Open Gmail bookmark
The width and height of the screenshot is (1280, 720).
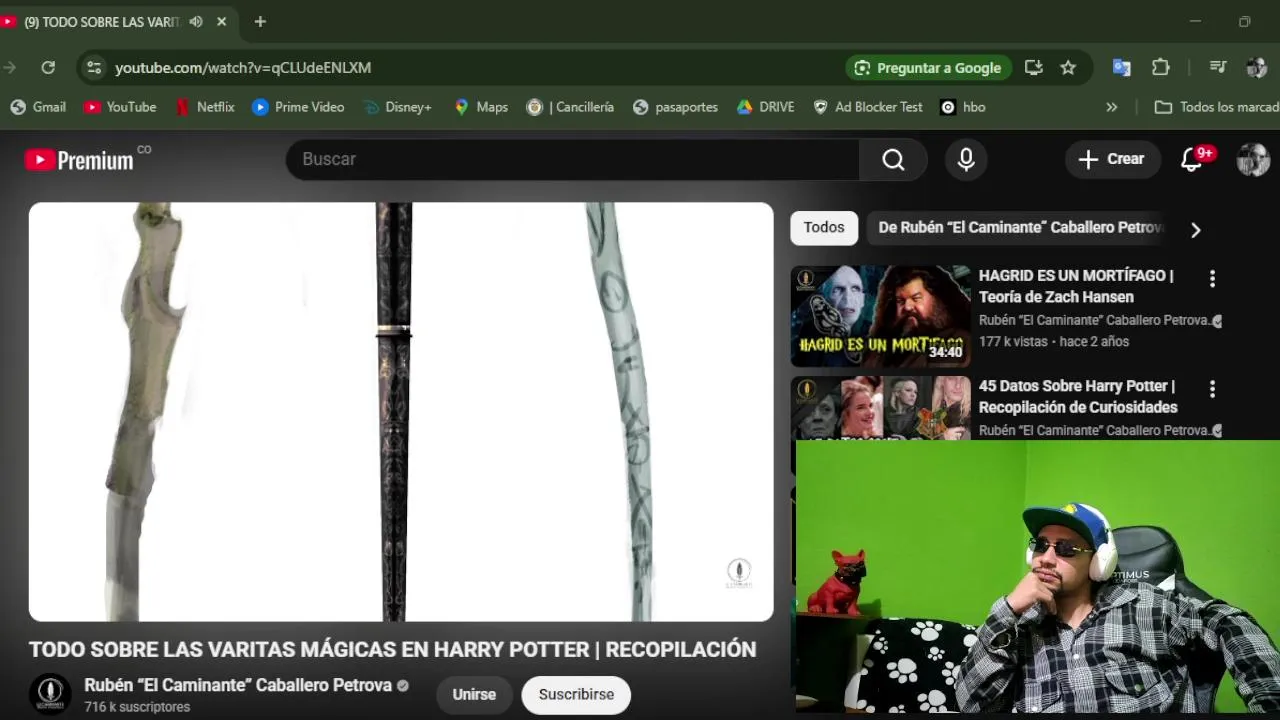(x=38, y=107)
